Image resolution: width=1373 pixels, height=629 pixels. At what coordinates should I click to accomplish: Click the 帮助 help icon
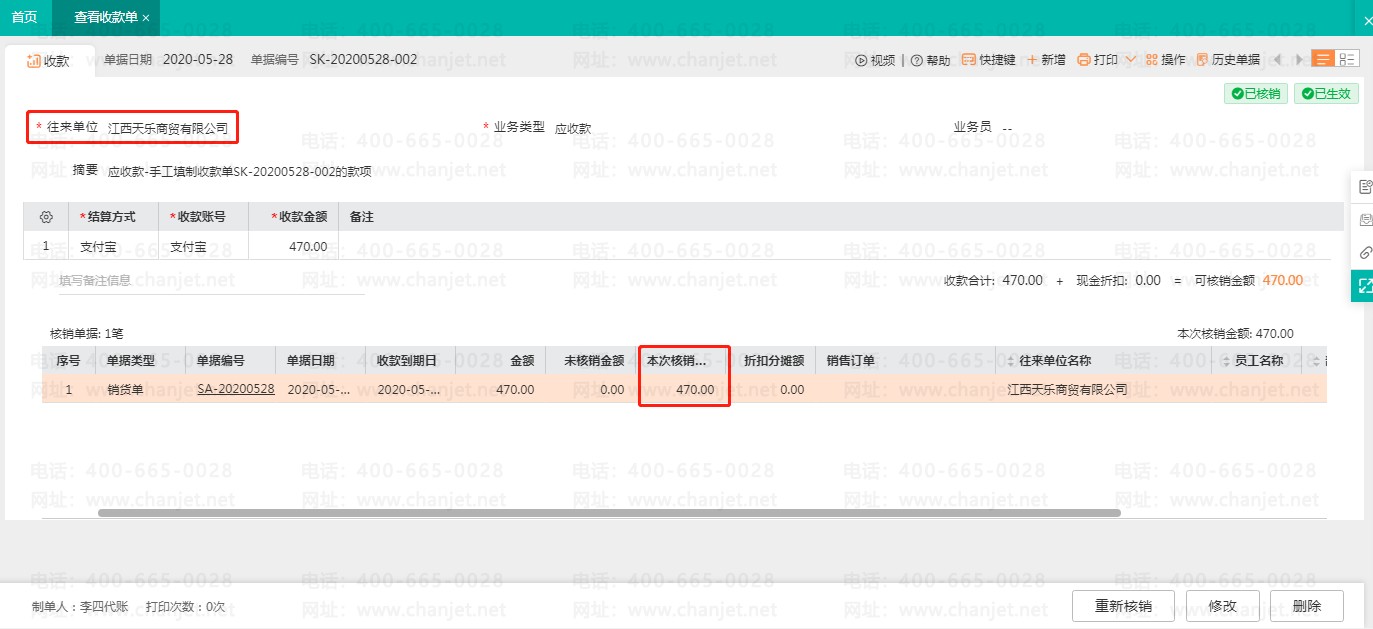[x=917, y=60]
